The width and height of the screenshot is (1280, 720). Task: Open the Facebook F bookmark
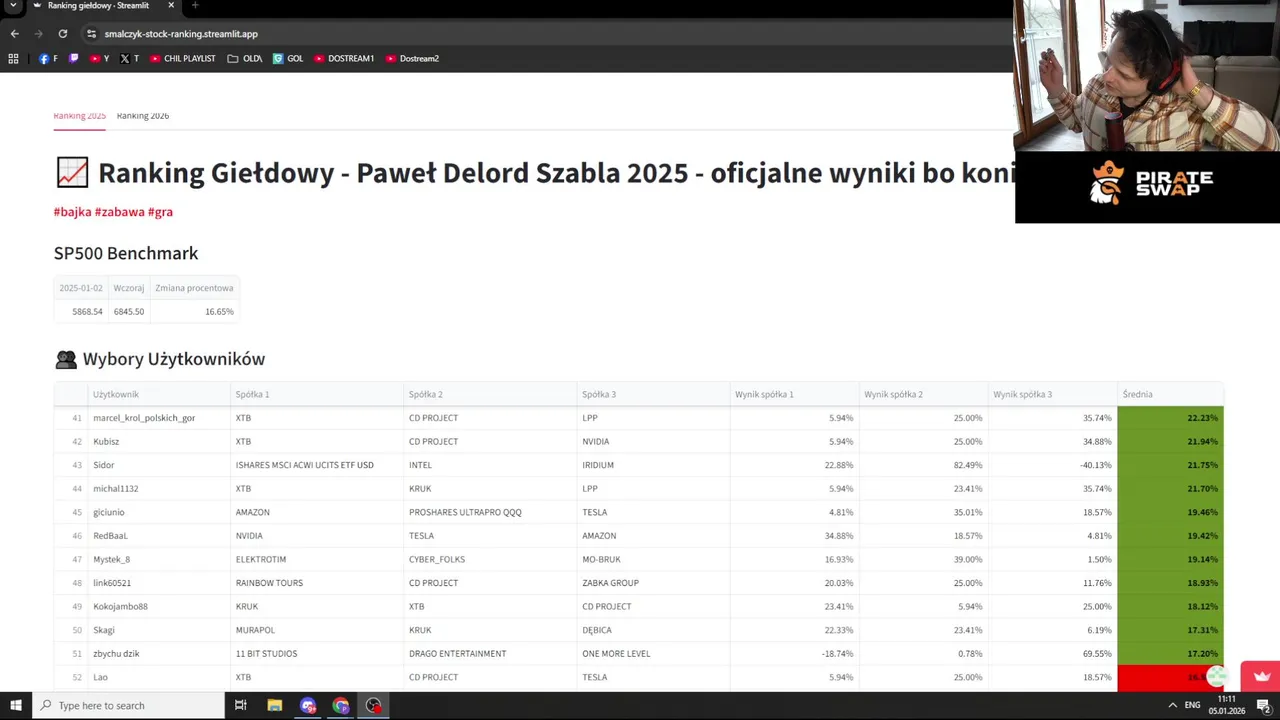(48, 58)
